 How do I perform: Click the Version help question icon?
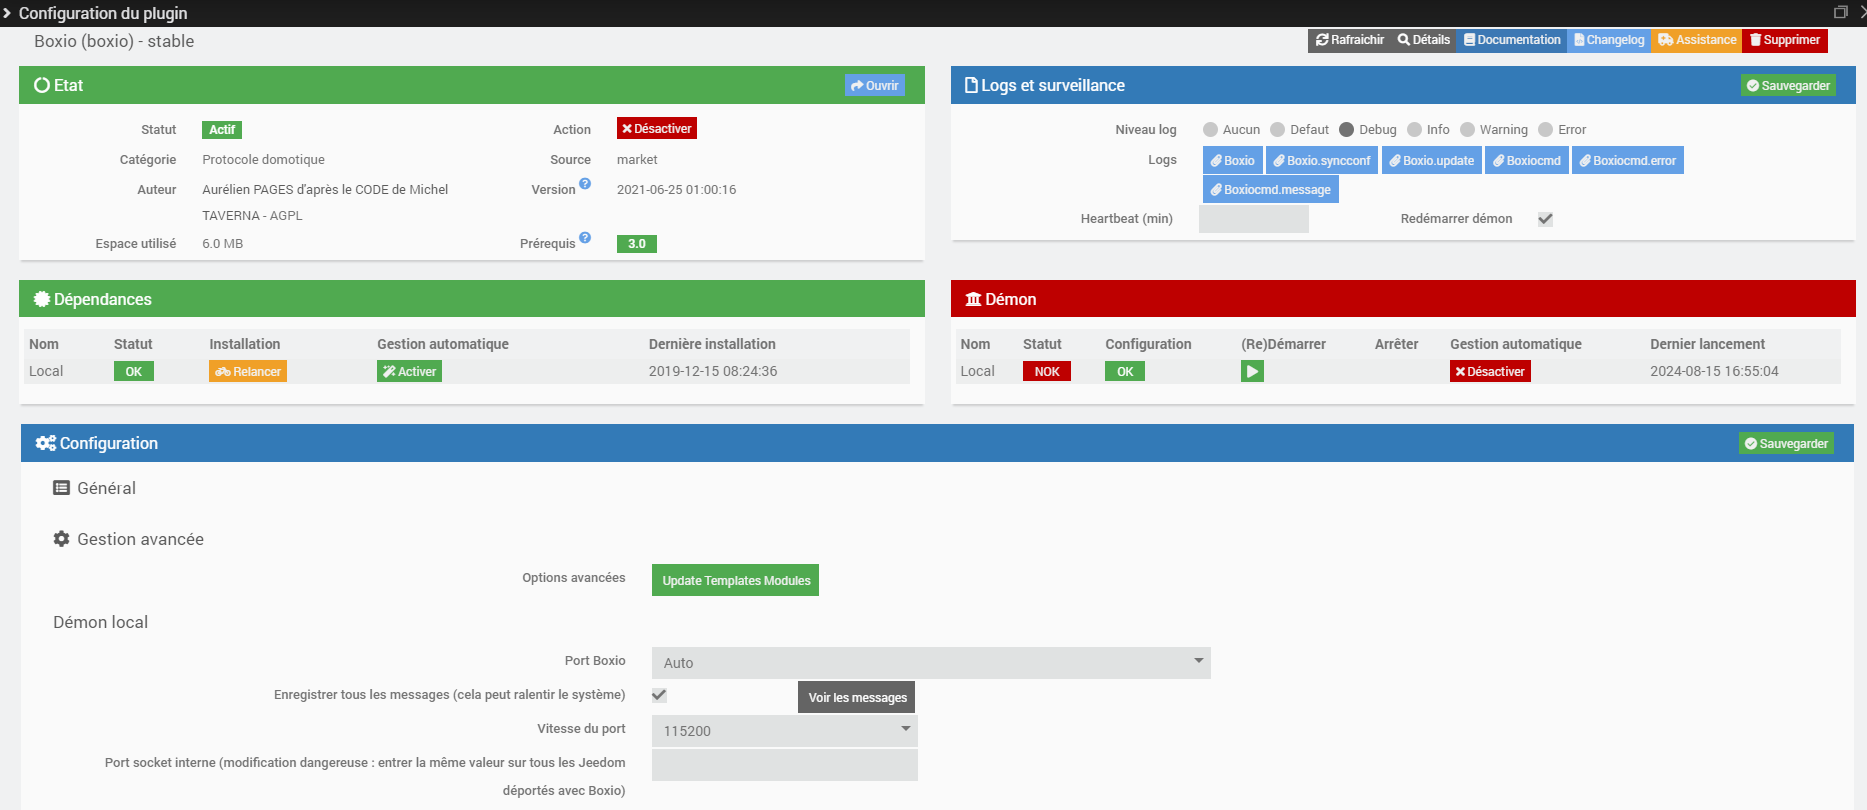click(x=585, y=184)
